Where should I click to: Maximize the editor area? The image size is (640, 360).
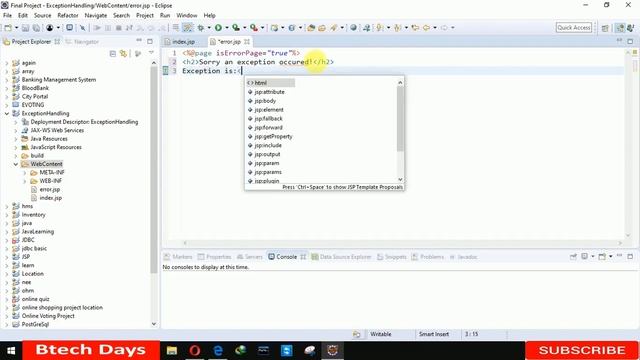(630, 41)
